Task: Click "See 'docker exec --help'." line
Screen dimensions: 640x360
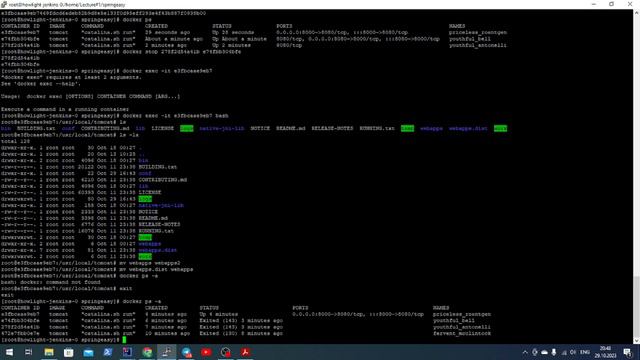Action: point(41,84)
